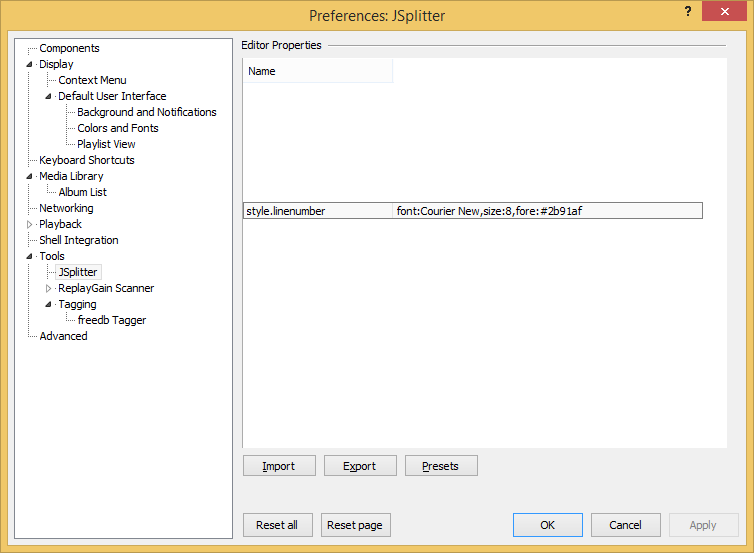Image resolution: width=754 pixels, height=553 pixels.
Task: Collapse the Display tree node
Action: (29, 64)
